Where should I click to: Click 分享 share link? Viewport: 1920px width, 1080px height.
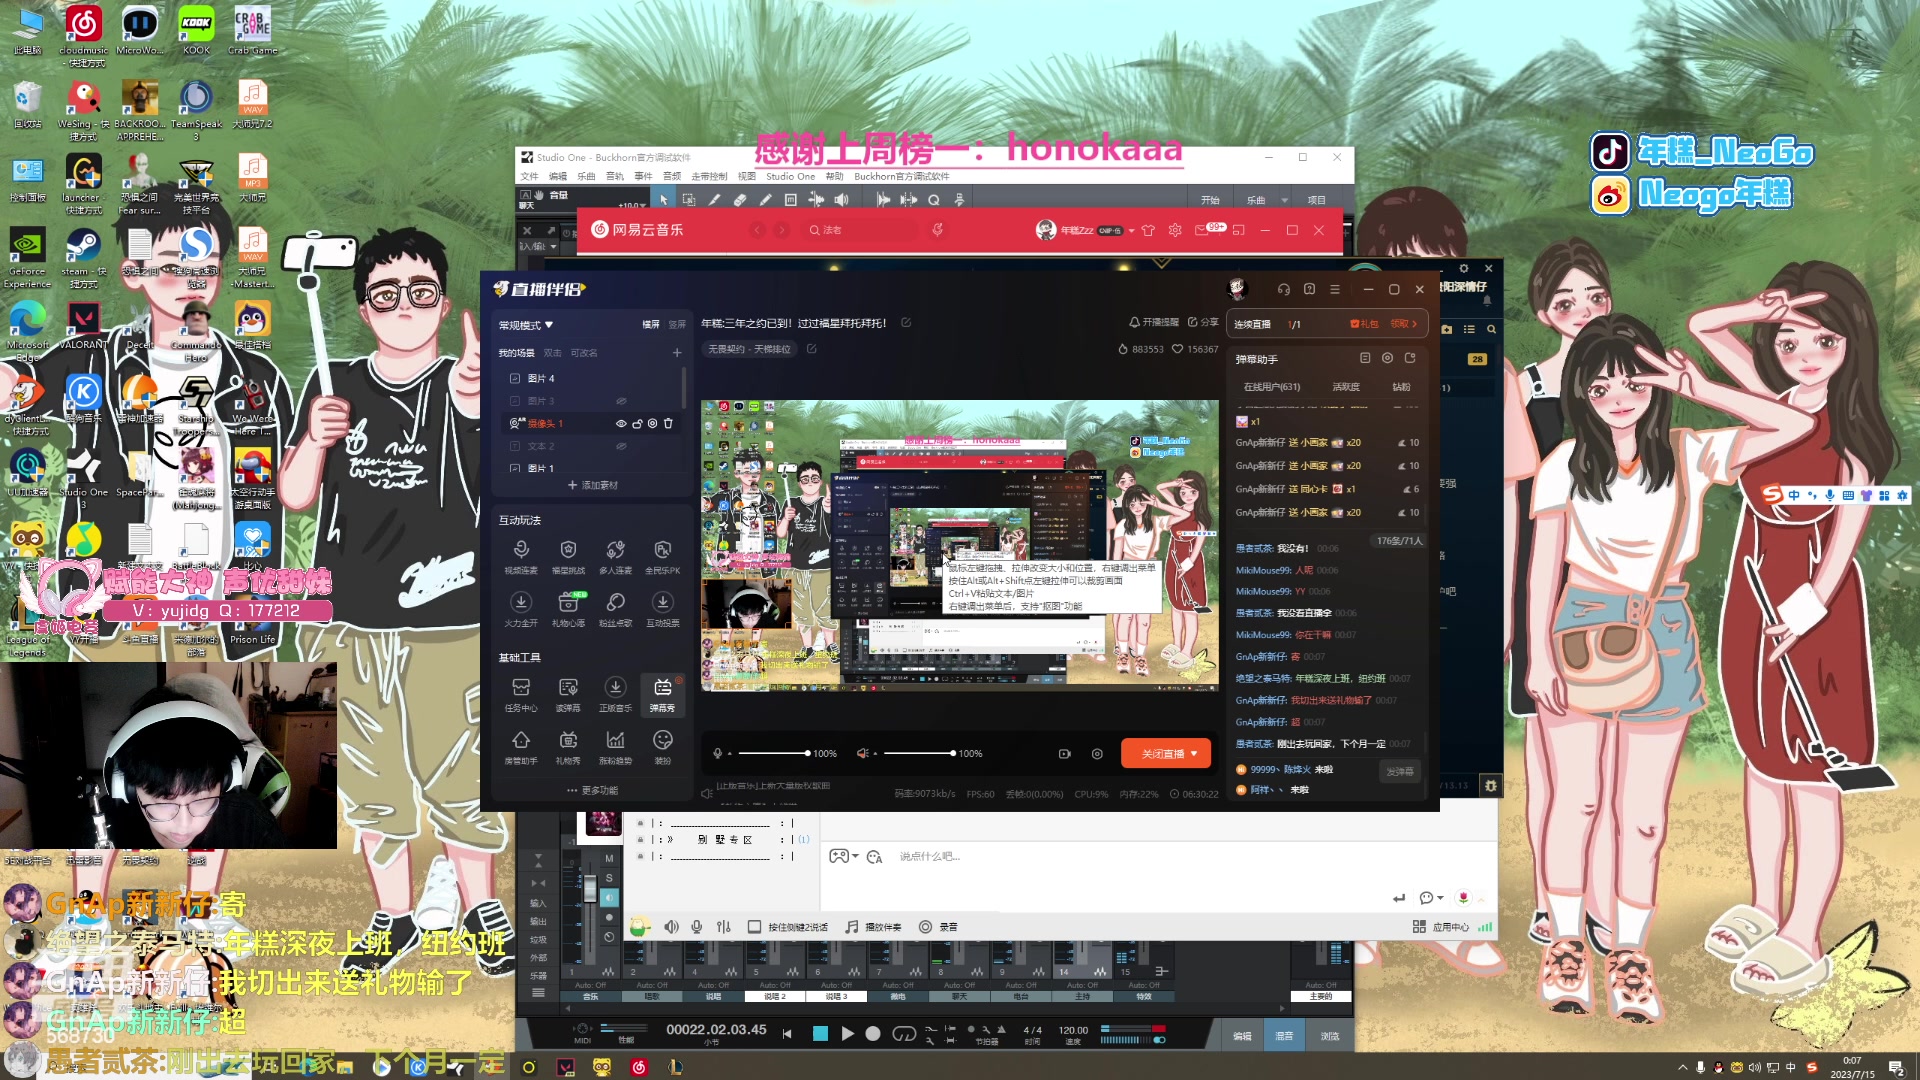[x=1203, y=322]
